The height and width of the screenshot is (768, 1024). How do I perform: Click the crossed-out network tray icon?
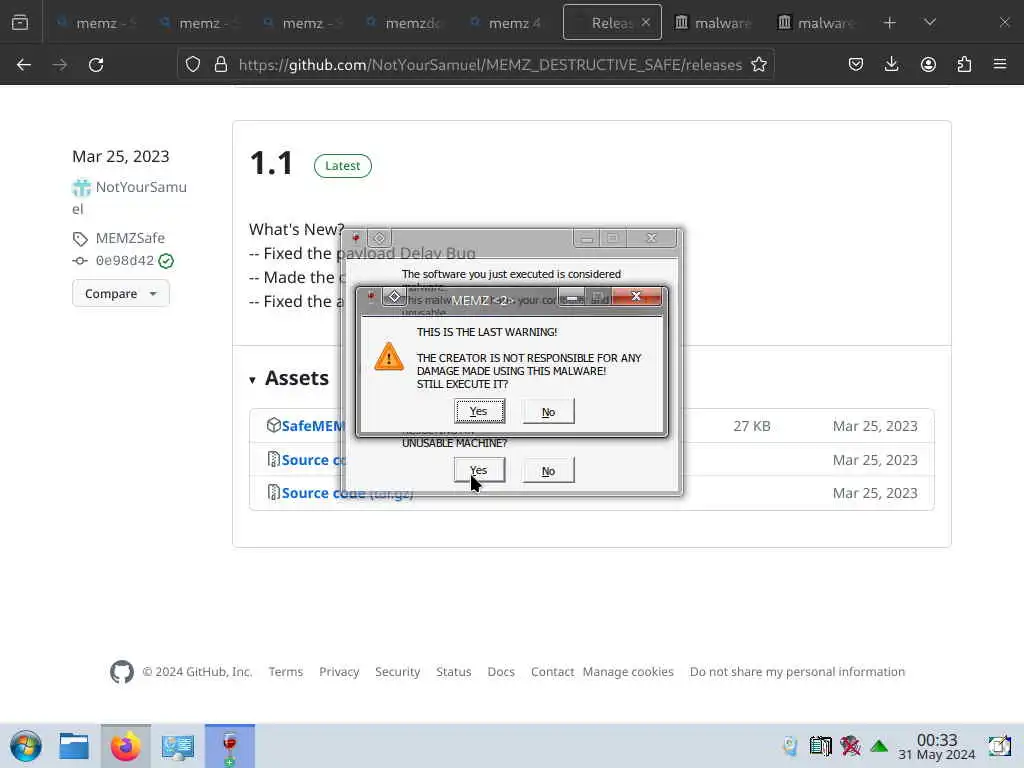point(850,746)
